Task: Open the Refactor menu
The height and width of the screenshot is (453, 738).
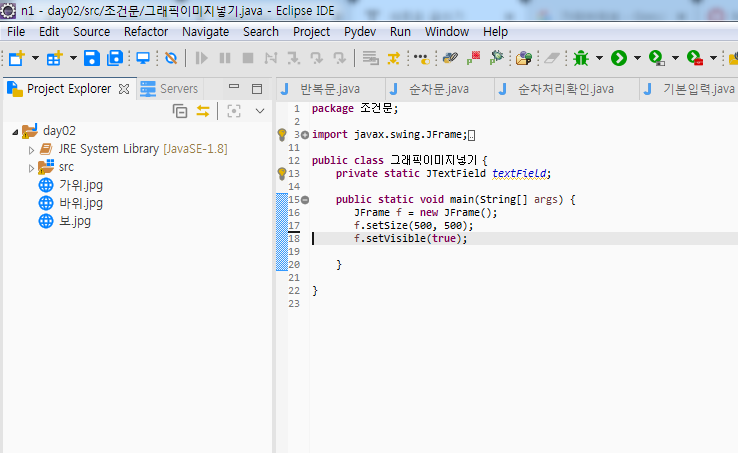Action: 146,32
